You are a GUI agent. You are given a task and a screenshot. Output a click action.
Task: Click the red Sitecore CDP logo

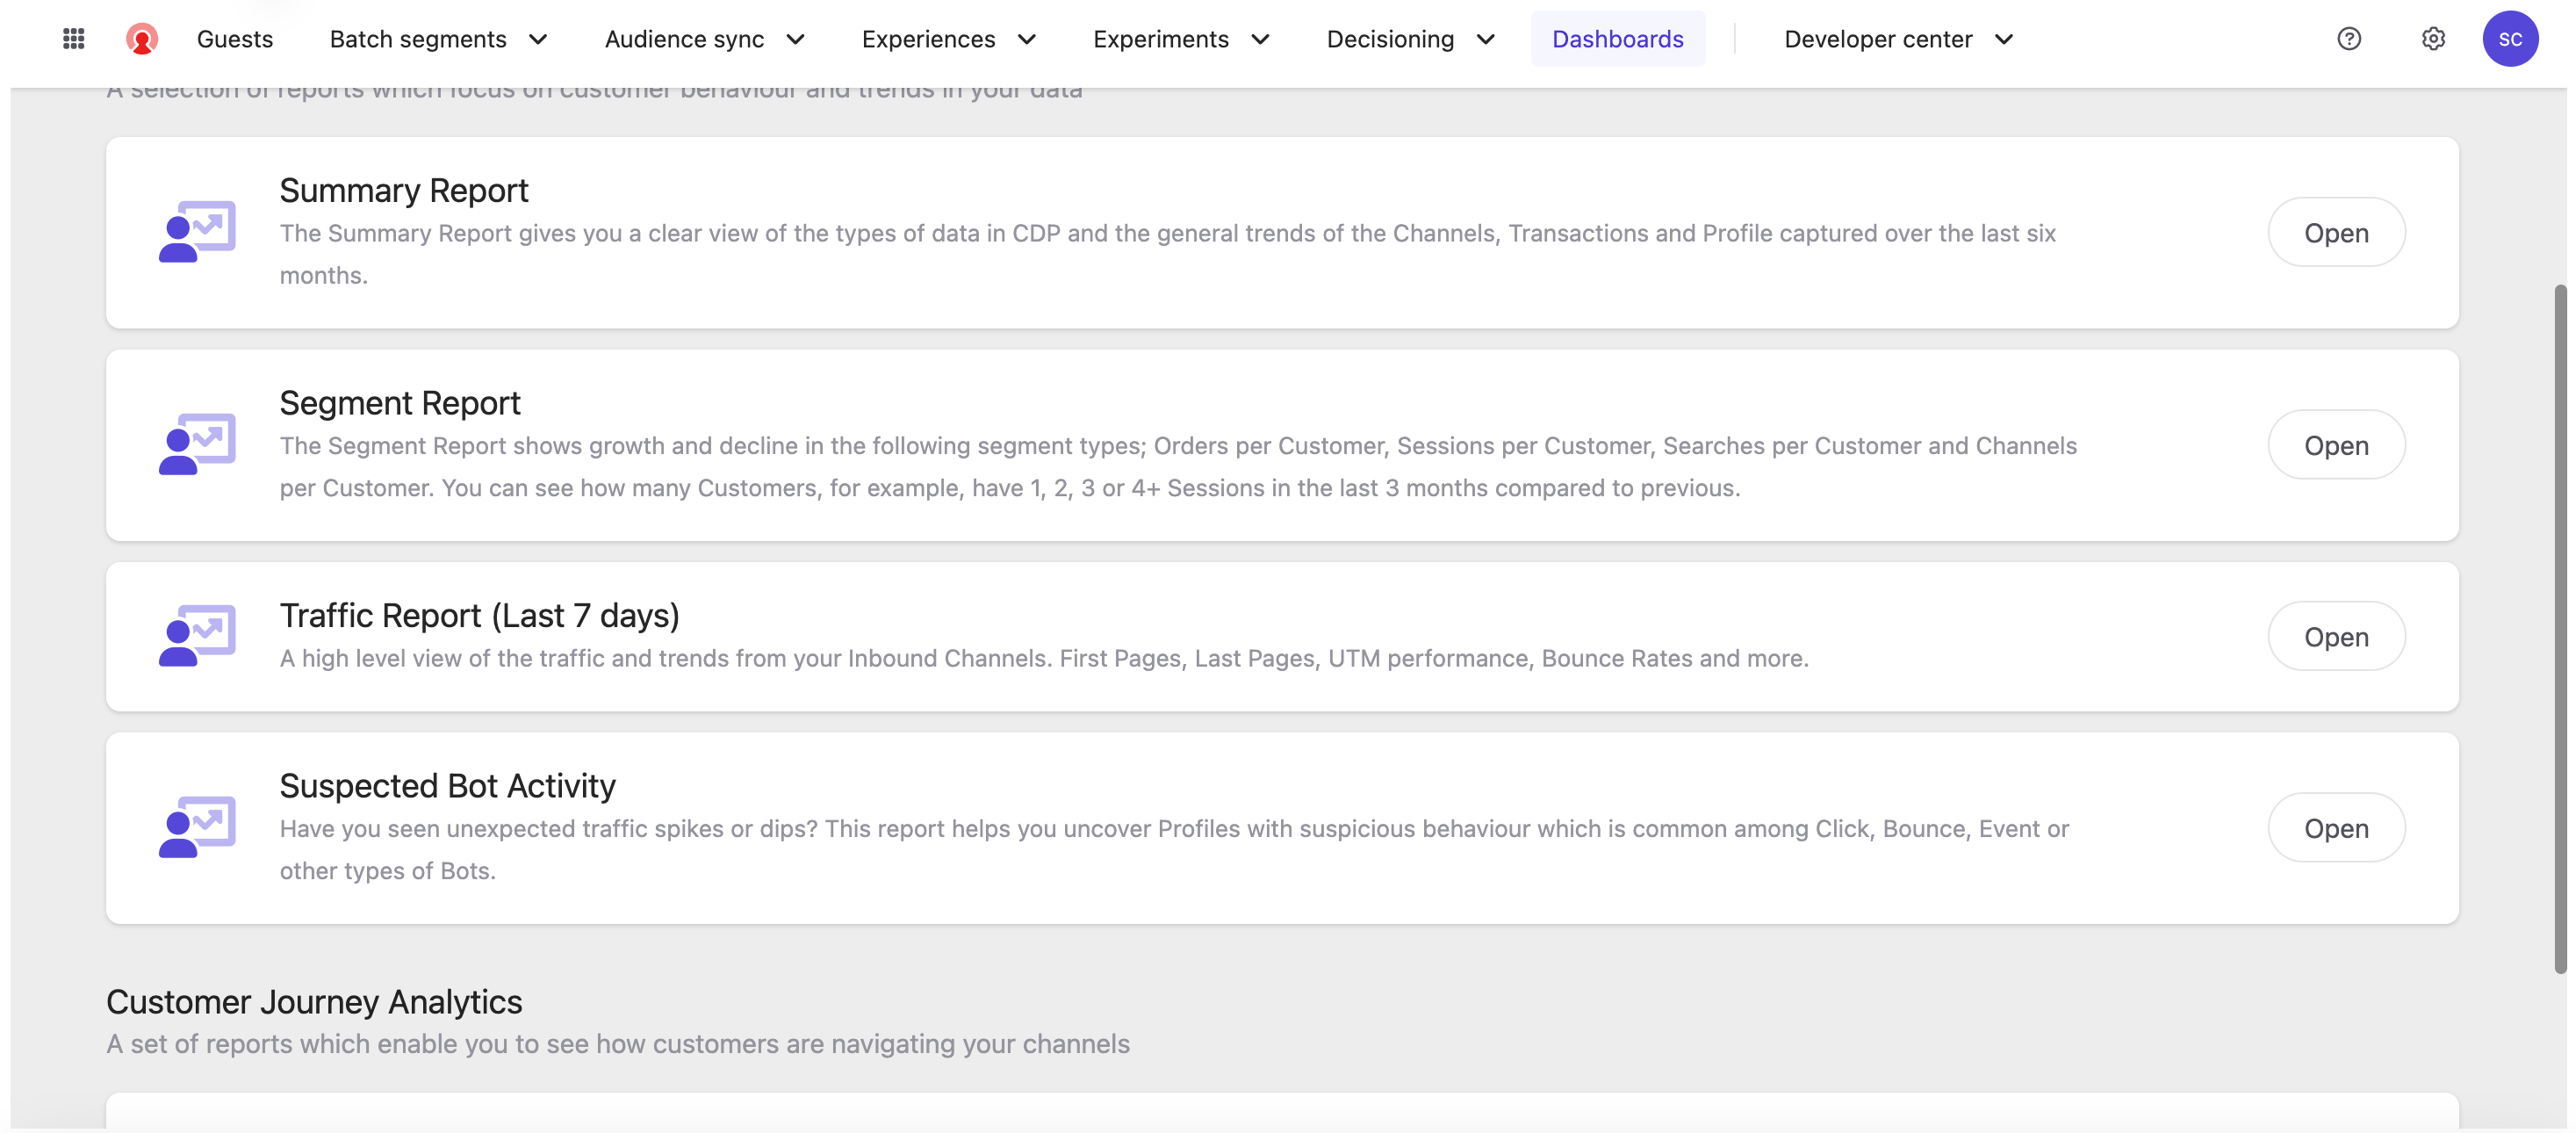[142, 39]
